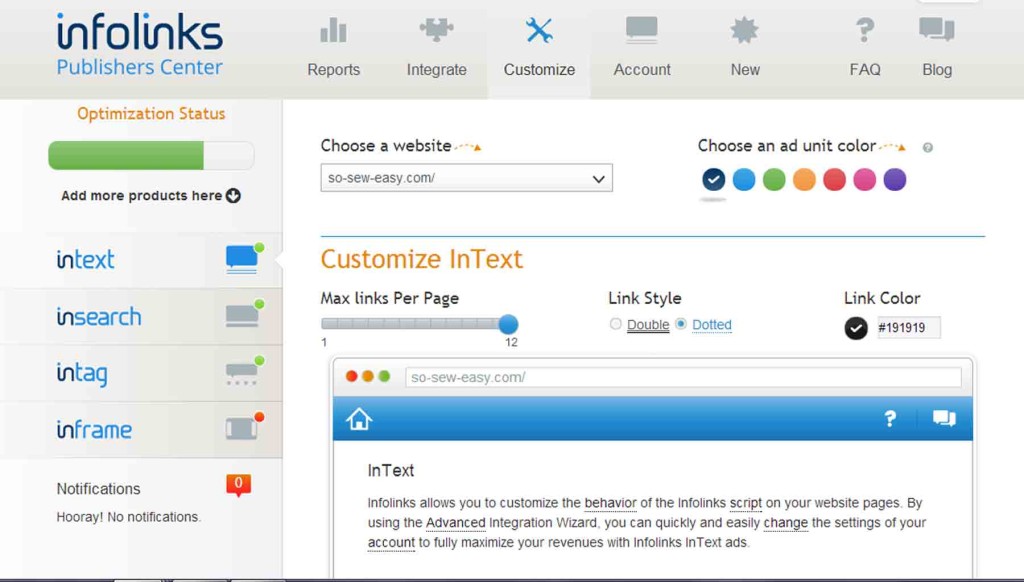
Task: Click the Double link style label
Action: (x=648, y=325)
